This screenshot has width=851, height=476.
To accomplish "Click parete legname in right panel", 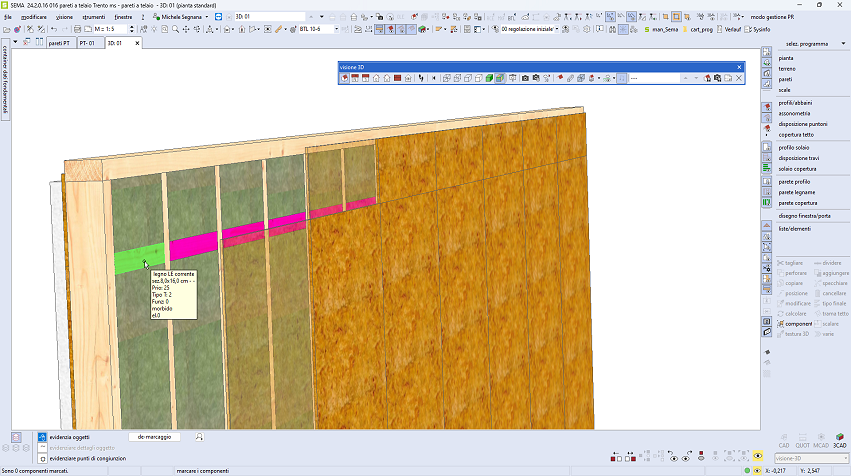I will pos(797,192).
